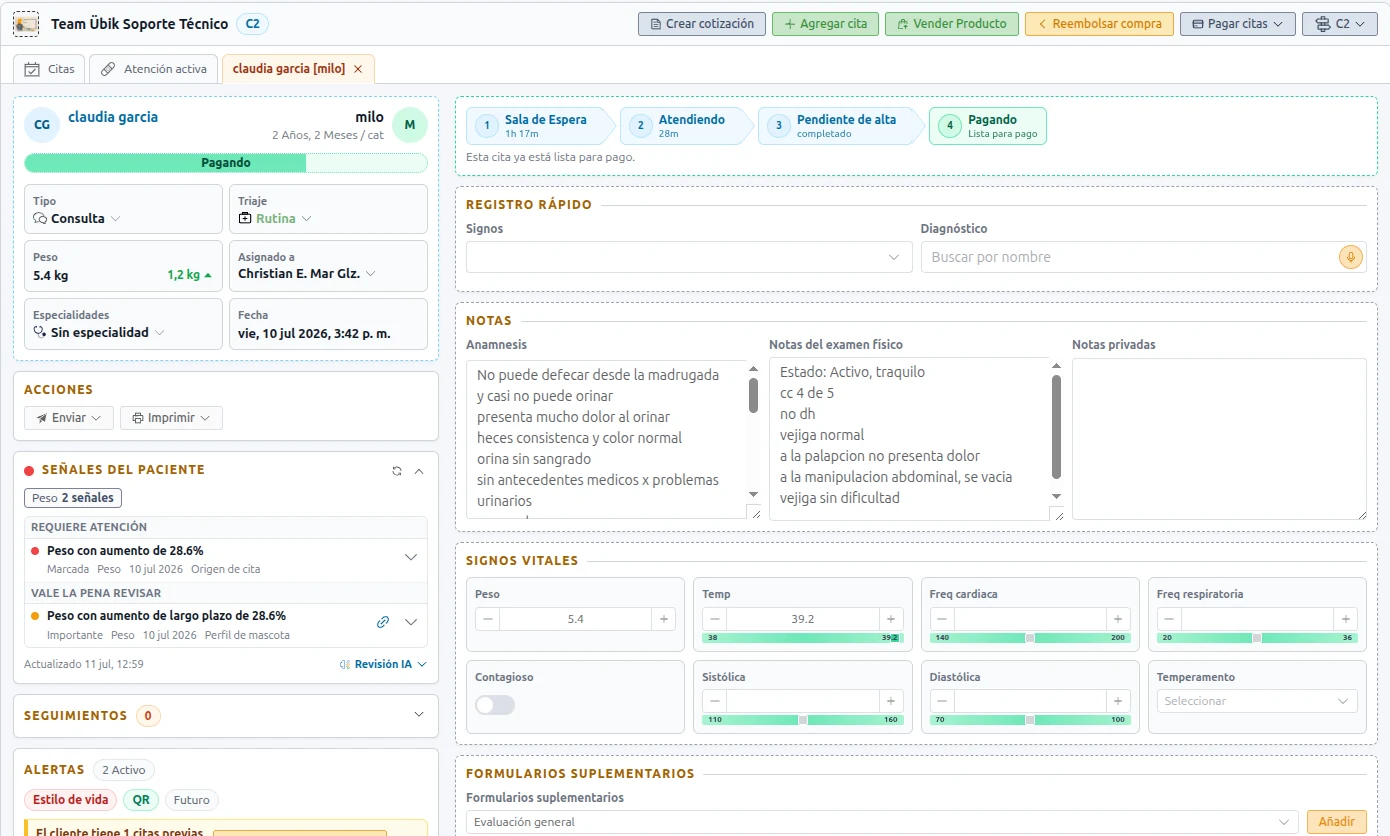Open the Revisión IA dropdown

point(383,664)
